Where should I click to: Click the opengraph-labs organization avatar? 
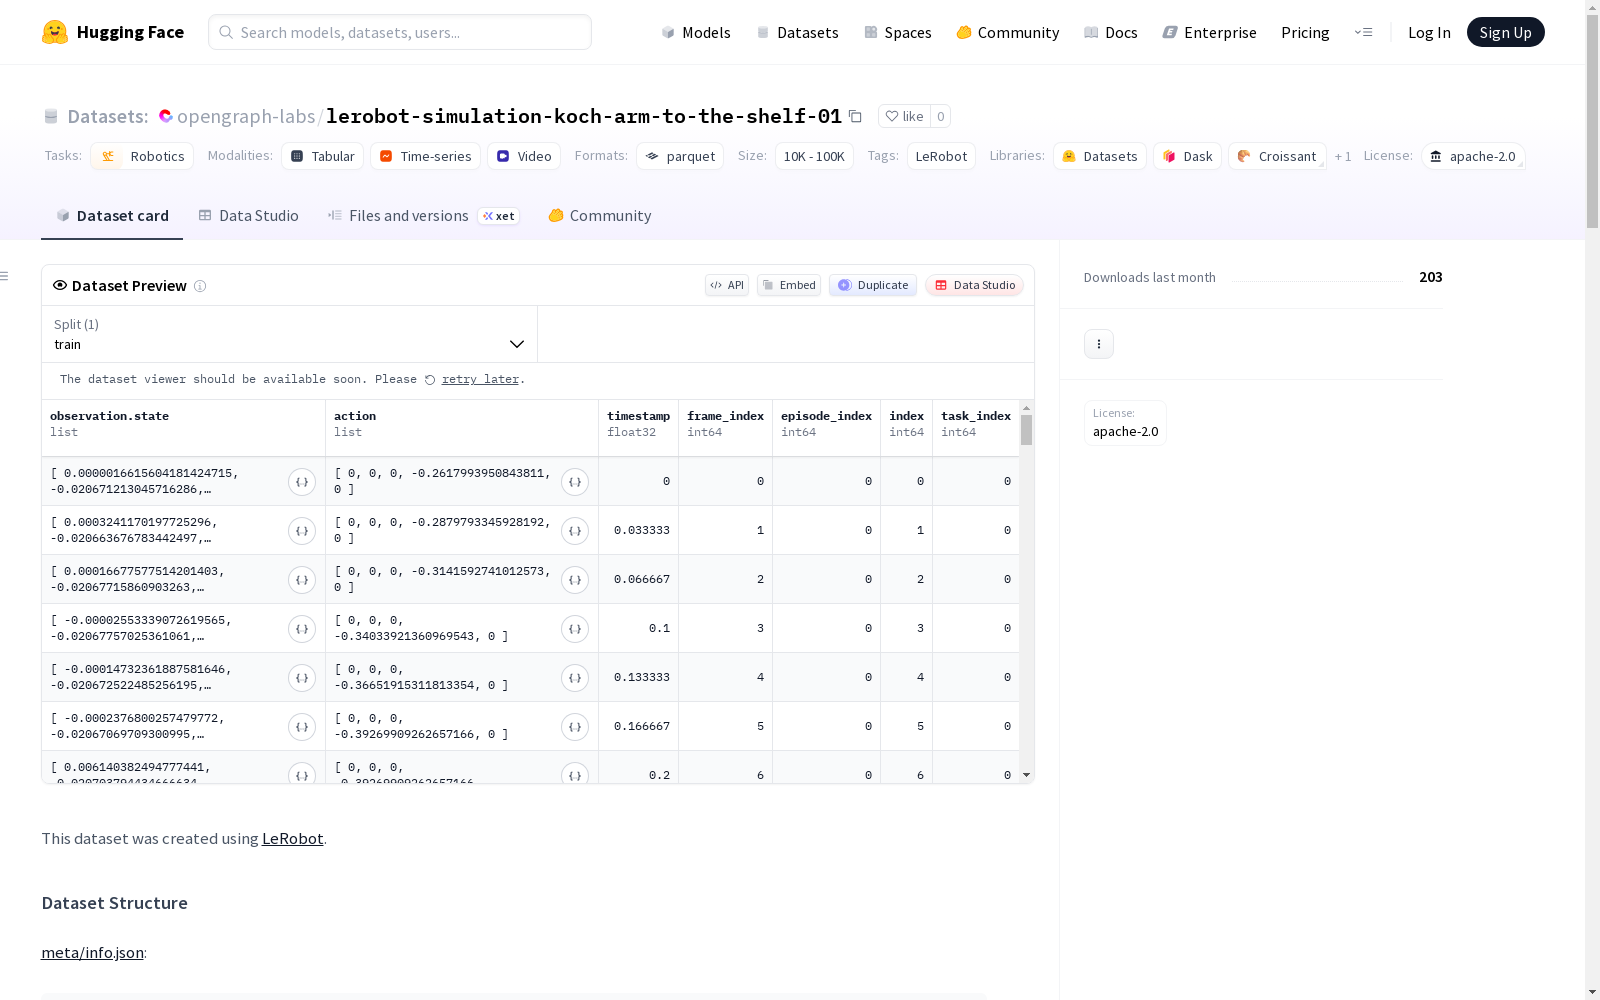pyautogui.click(x=165, y=116)
